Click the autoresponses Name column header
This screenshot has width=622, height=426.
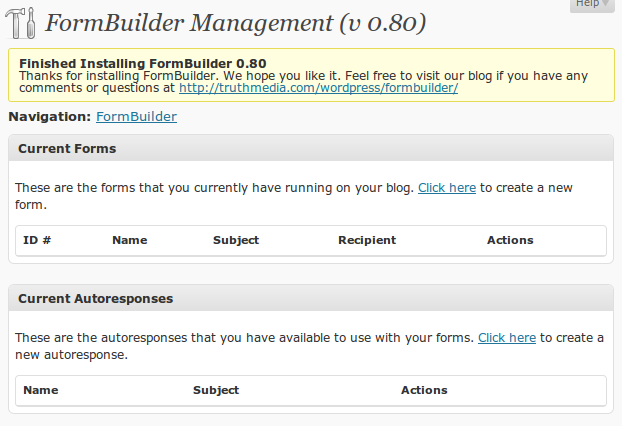(x=41, y=390)
